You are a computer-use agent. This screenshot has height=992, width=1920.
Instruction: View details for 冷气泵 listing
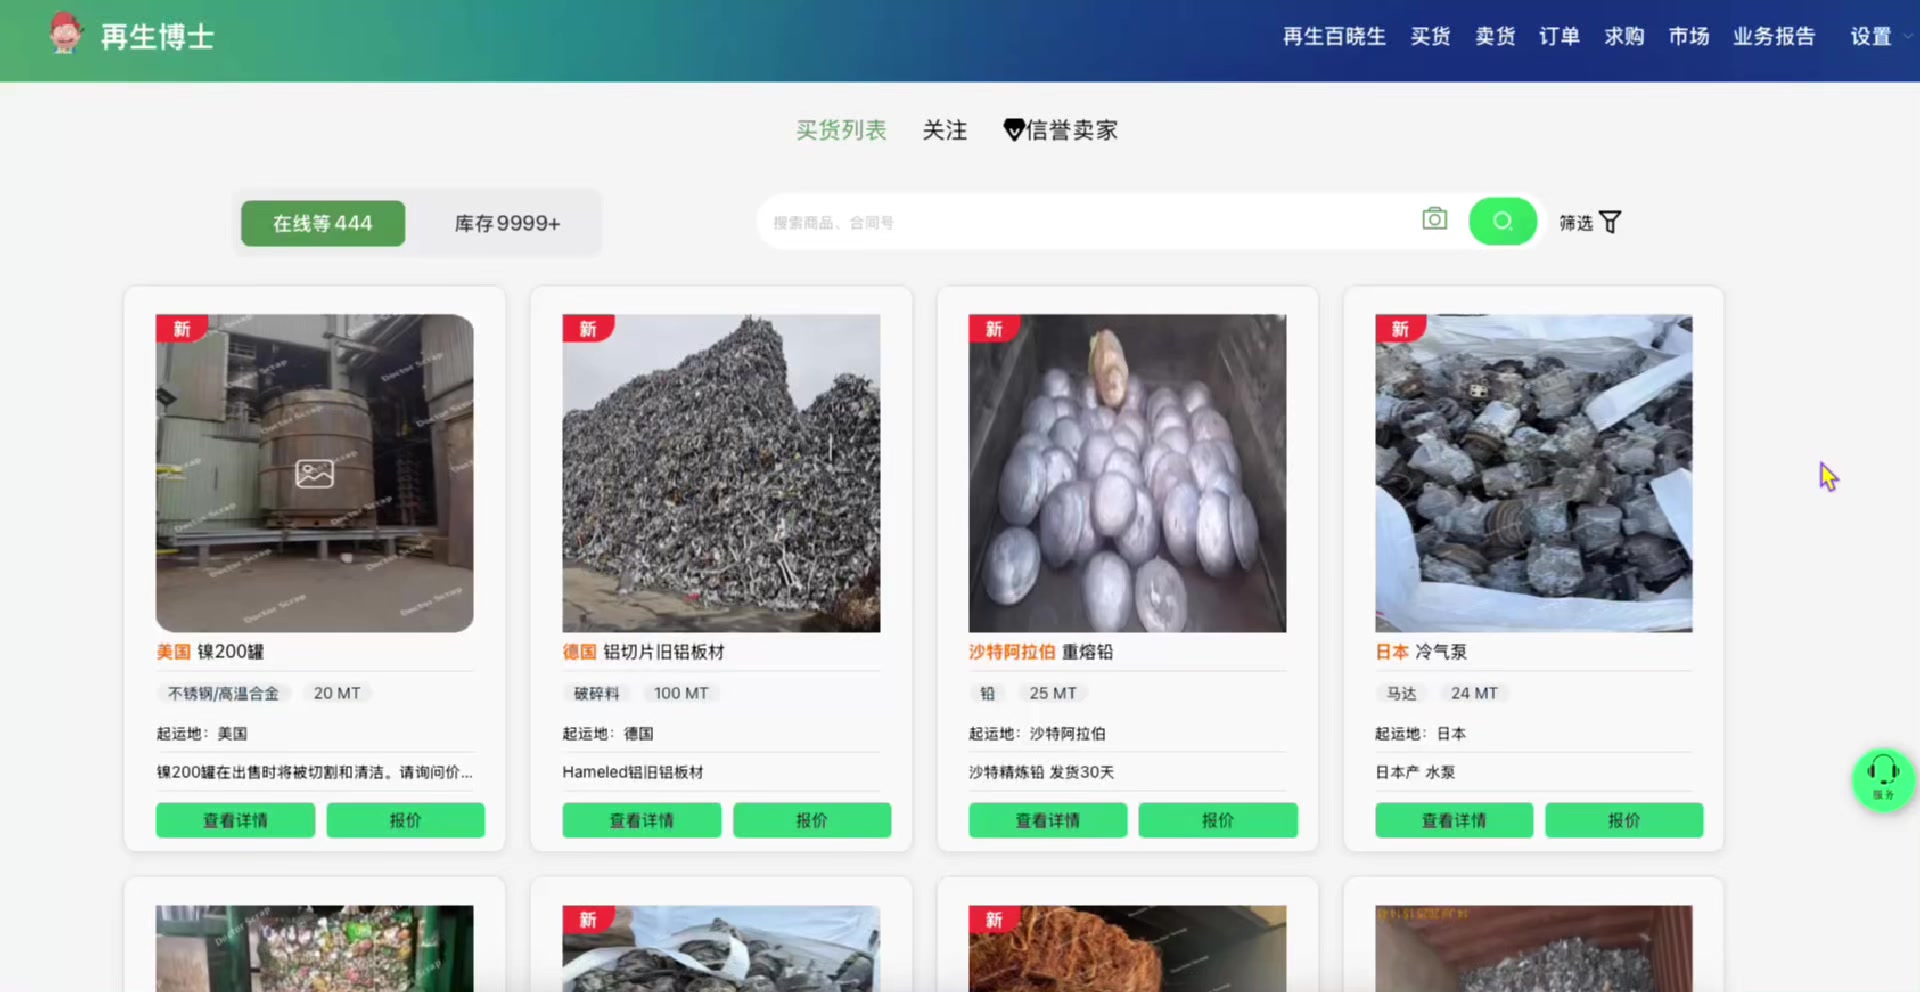[1454, 820]
